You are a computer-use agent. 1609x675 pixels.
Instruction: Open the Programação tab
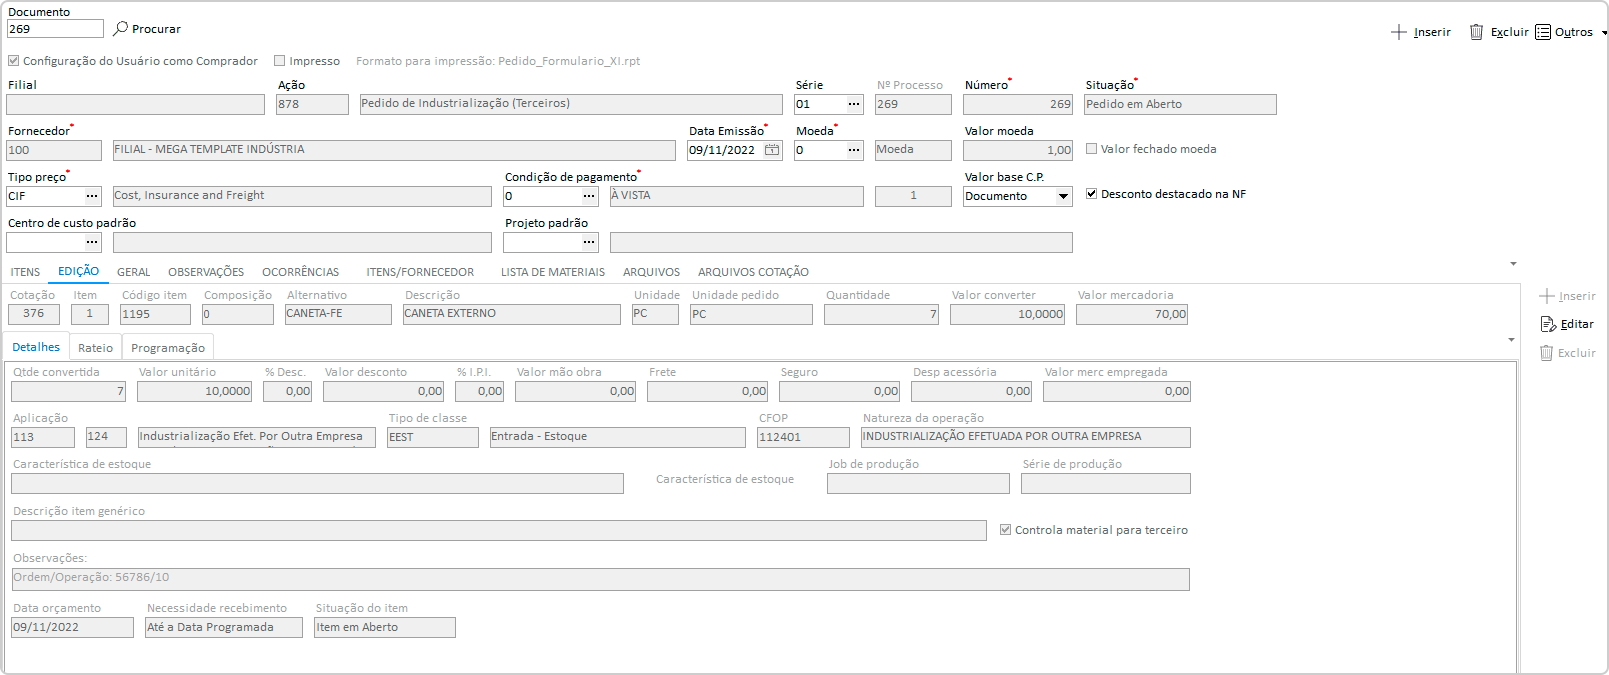coord(168,348)
